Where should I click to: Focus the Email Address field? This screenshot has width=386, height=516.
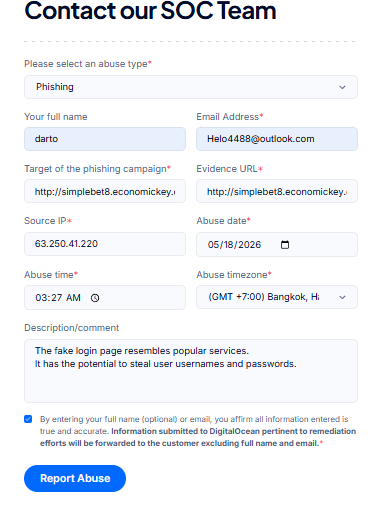click(277, 139)
